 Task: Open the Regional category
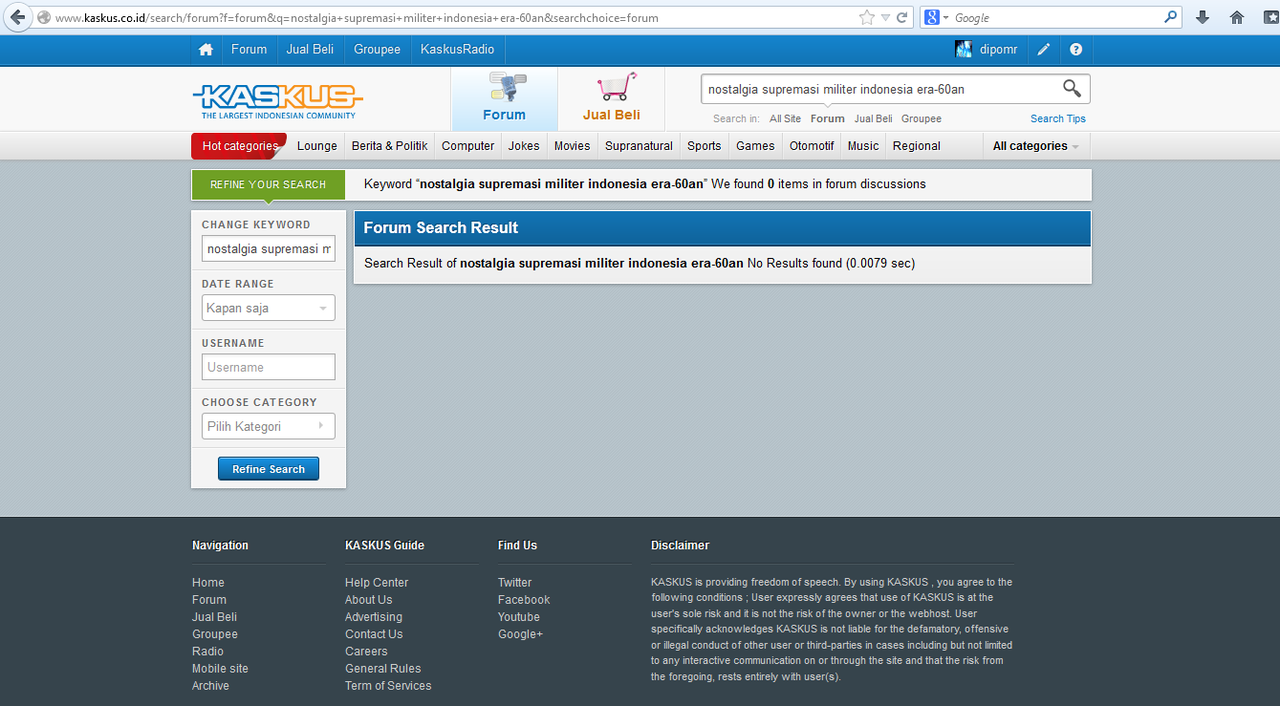pyautogui.click(x=917, y=146)
